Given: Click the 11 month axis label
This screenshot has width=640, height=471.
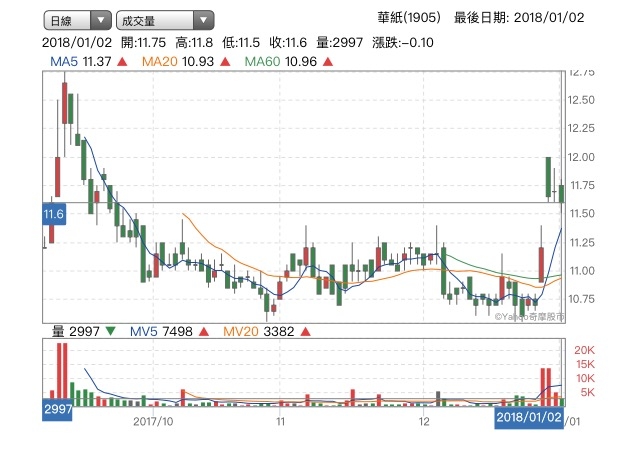Looking at the screenshot, I should pyautogui.click(x=280, y=421).
